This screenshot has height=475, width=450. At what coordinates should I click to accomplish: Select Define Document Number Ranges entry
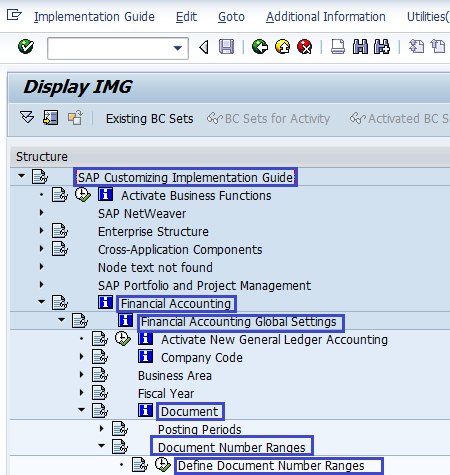pos(271,465)
